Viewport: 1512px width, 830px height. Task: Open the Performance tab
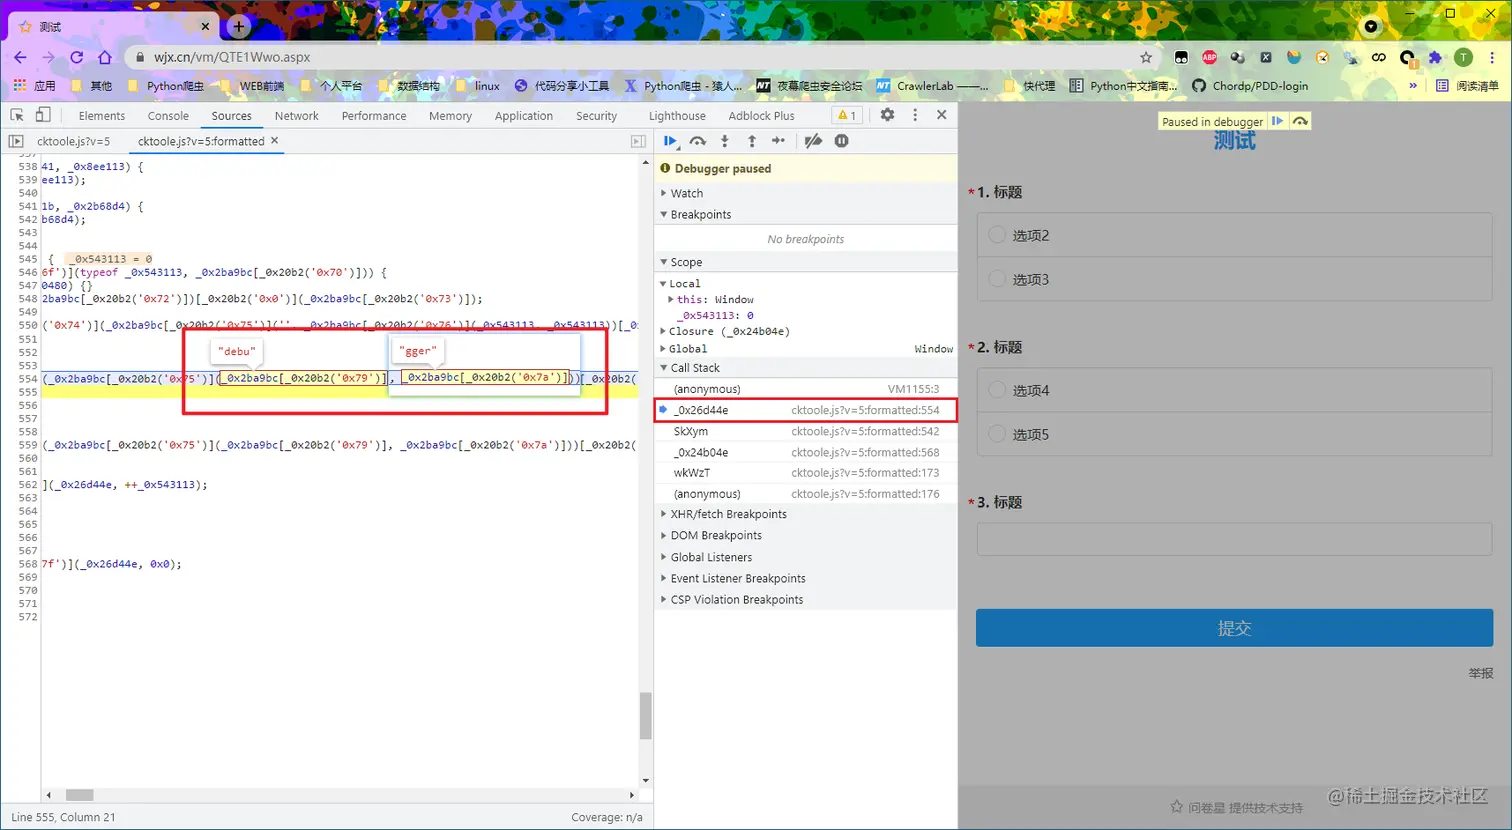pyautogui.click(x=374, y=116)
